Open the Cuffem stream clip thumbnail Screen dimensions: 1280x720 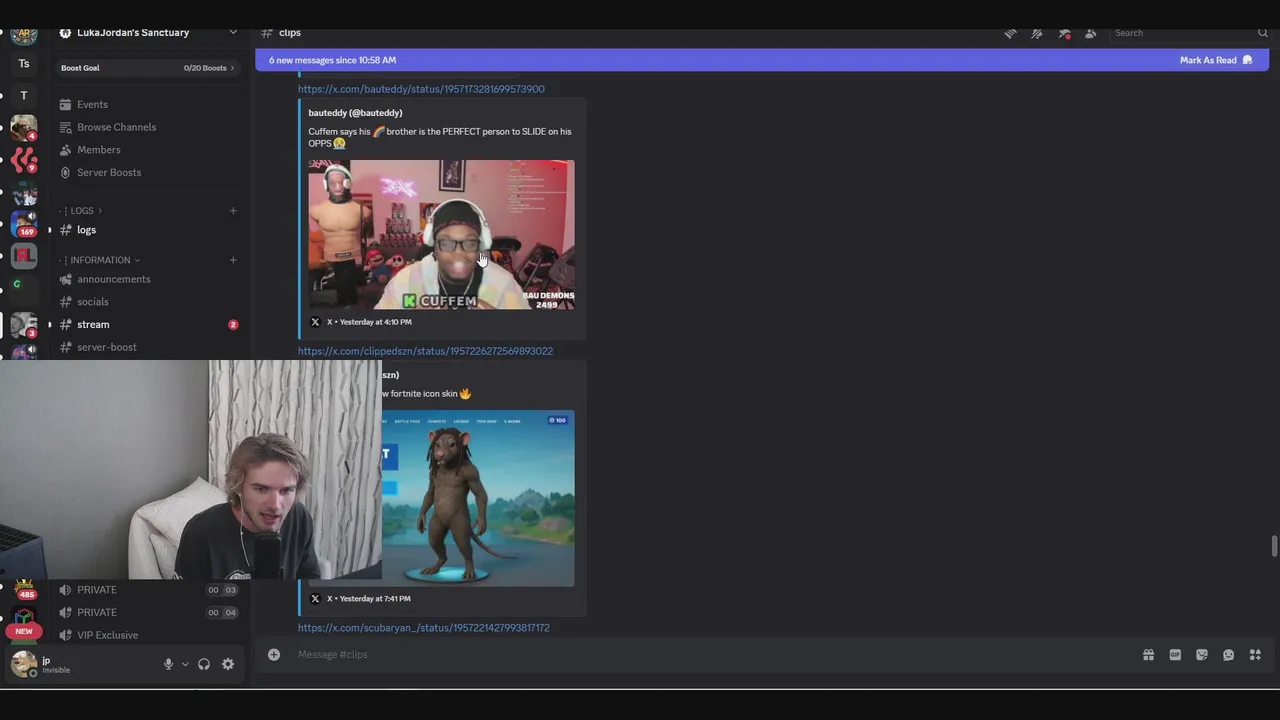pyautogui.click(x=441, y=235)
